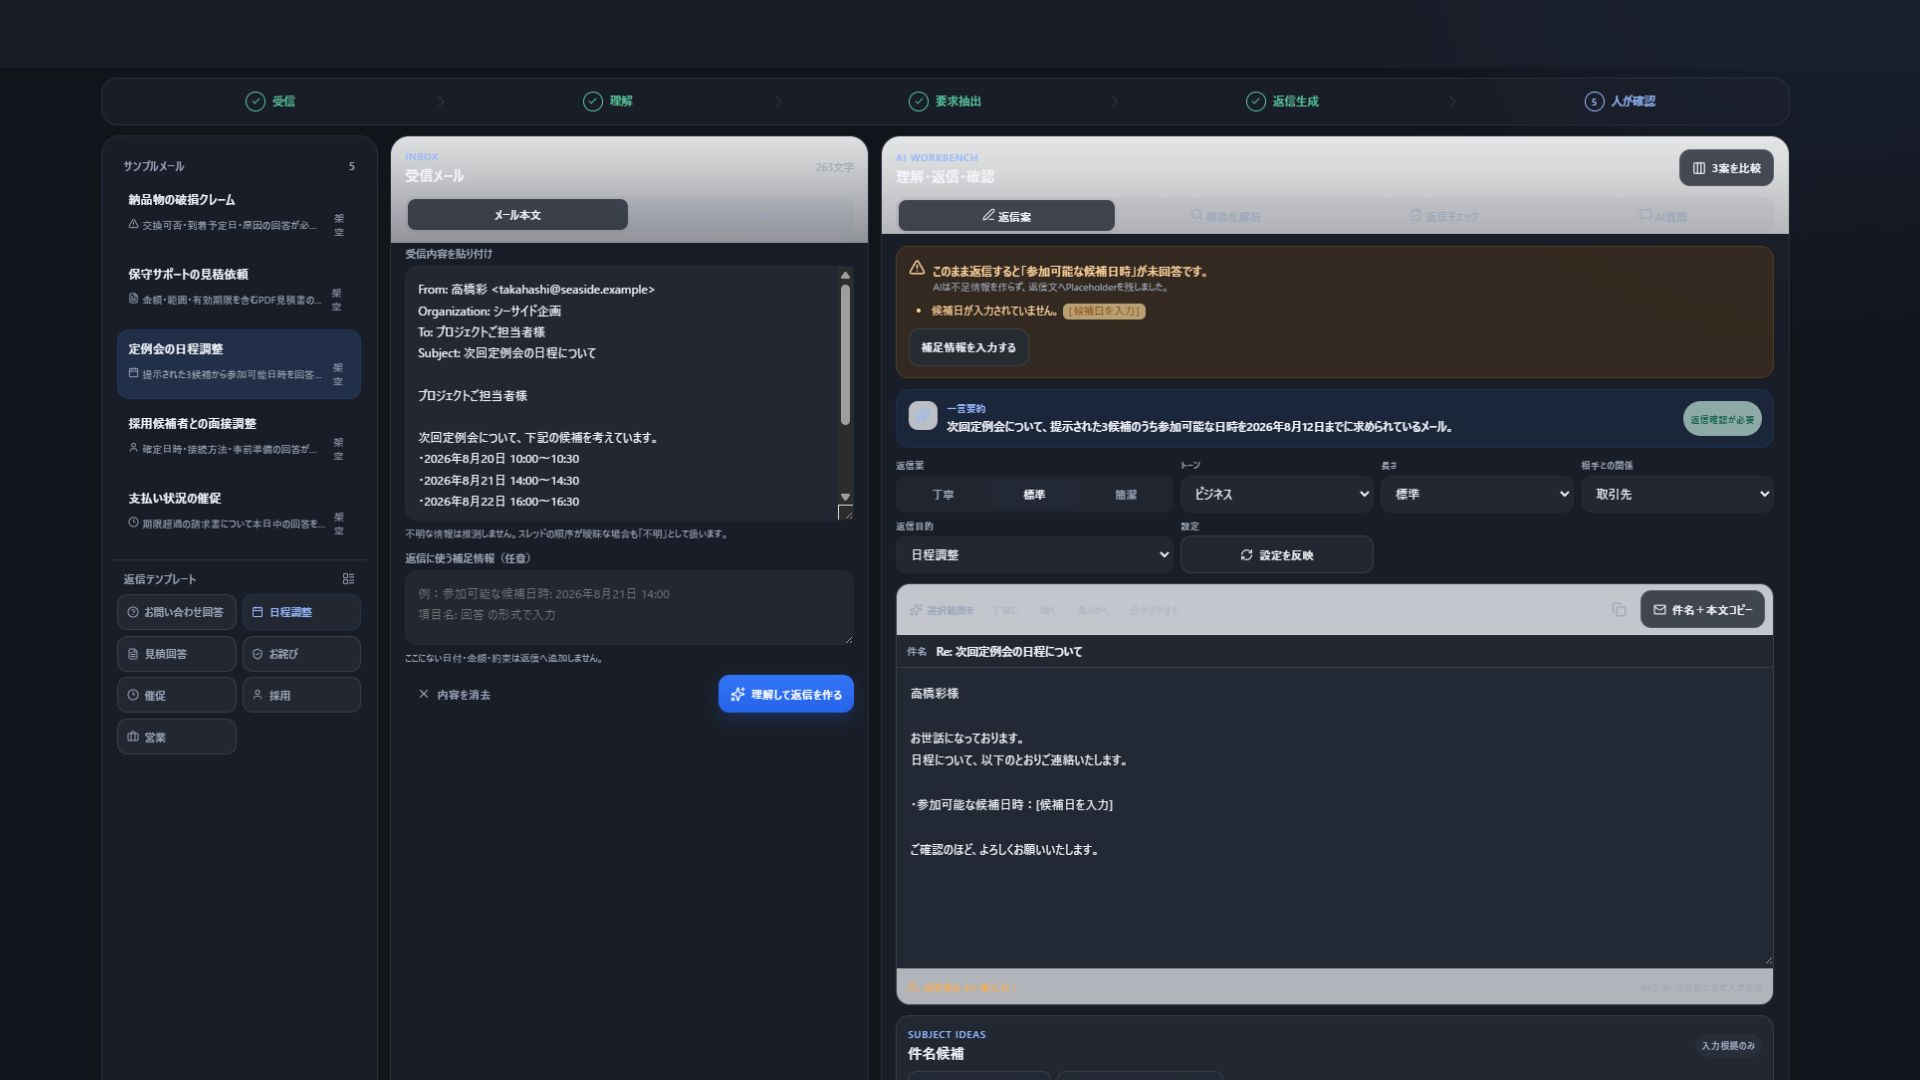Click the summary icon next to 一言要約
This screenshot has width=1920, height=1080.
click(x=922, y=415)
